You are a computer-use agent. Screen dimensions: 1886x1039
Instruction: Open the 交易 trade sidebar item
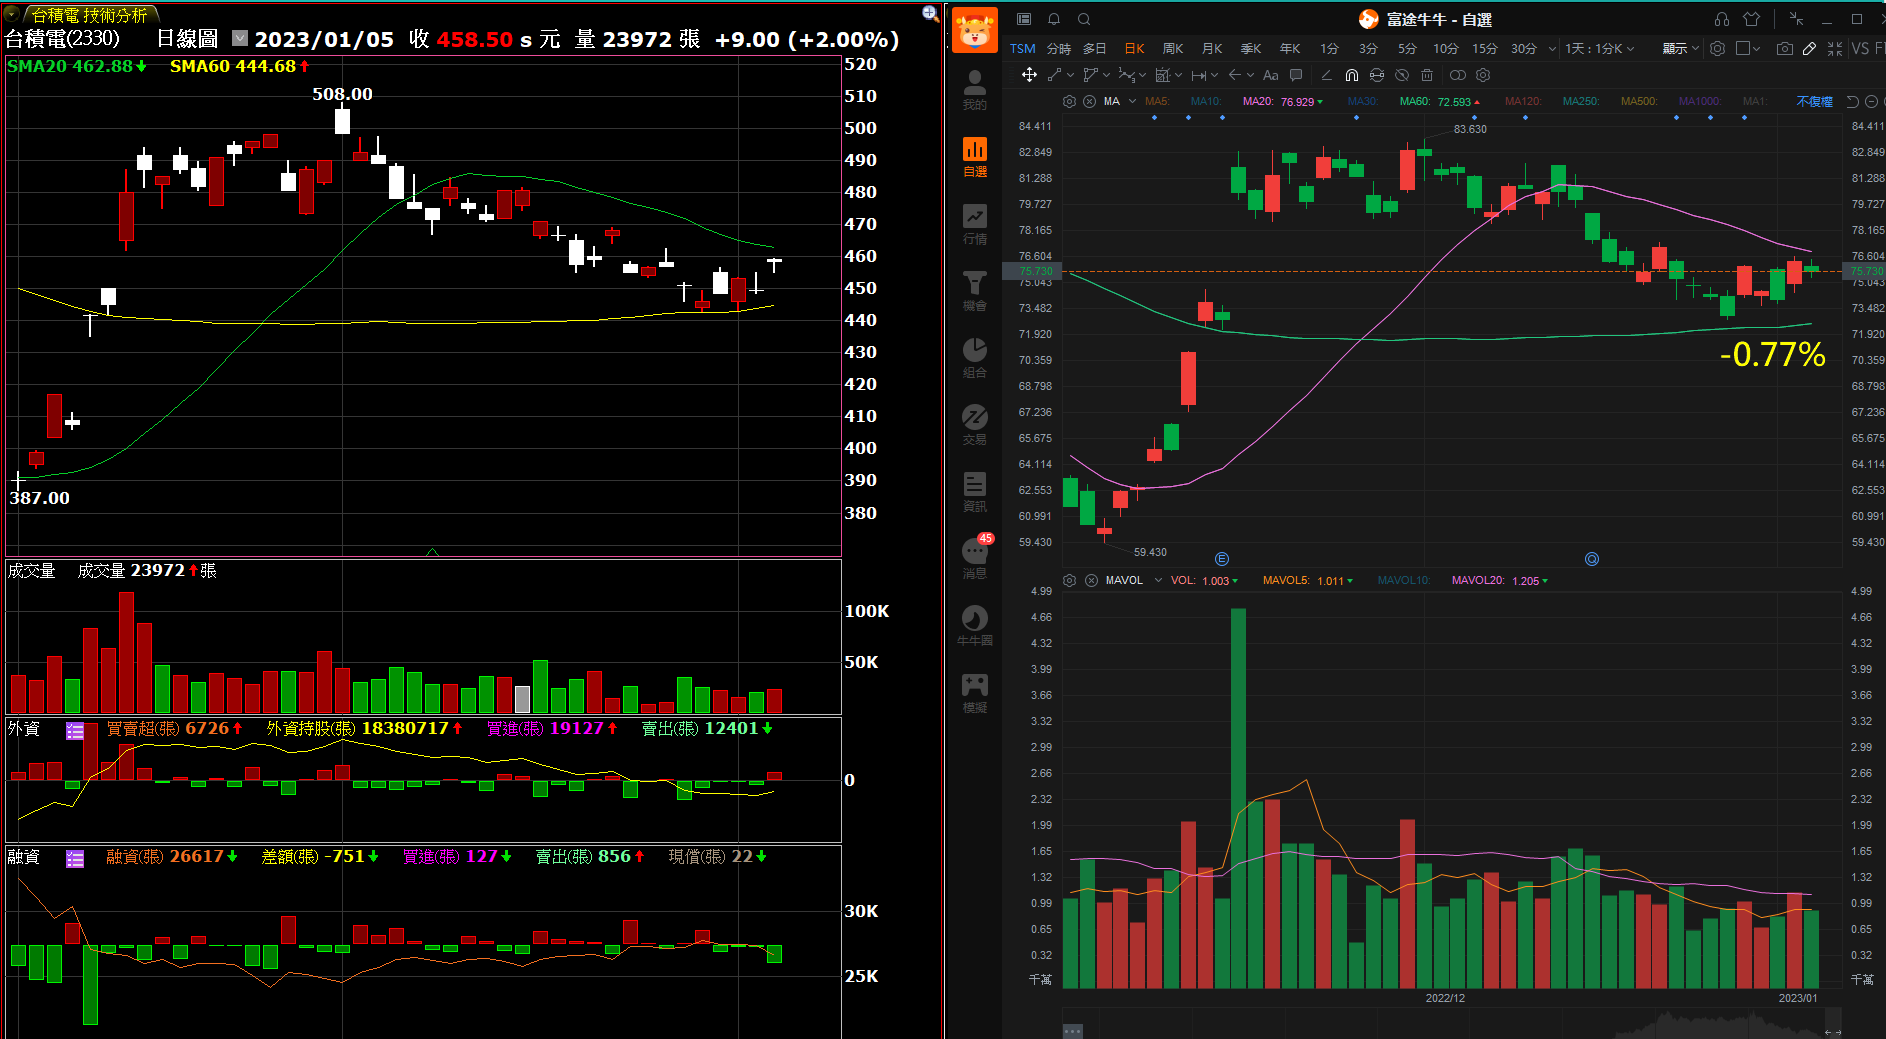[x=975, y=425]
